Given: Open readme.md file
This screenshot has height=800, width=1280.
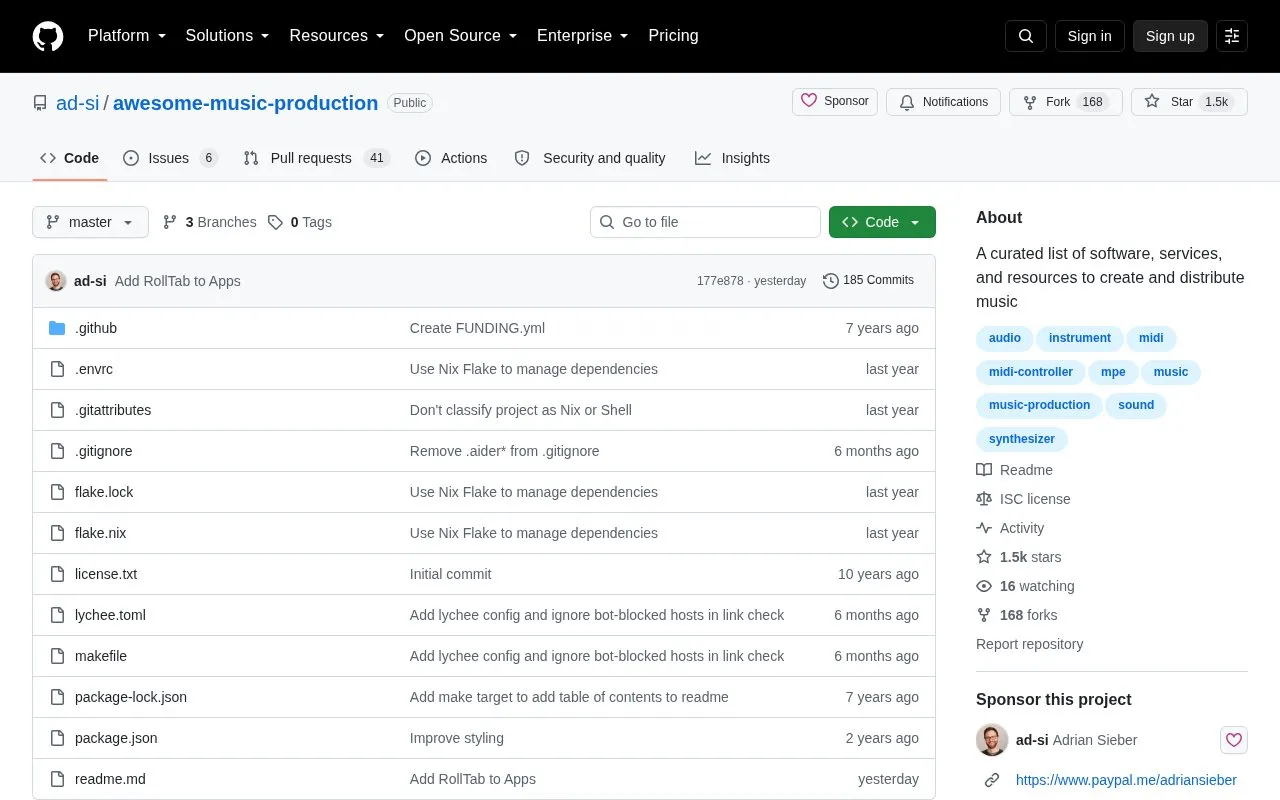Looking at the screenshot, I should (110, 779).
